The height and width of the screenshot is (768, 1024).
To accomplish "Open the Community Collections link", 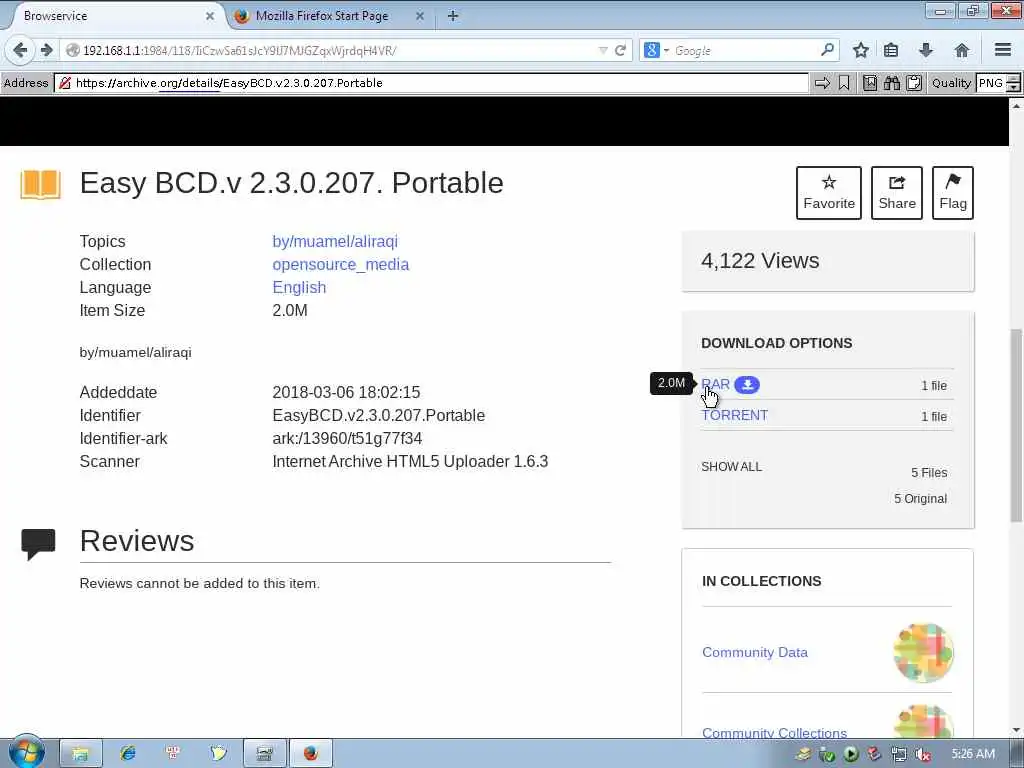I will [x=775, y=733].
